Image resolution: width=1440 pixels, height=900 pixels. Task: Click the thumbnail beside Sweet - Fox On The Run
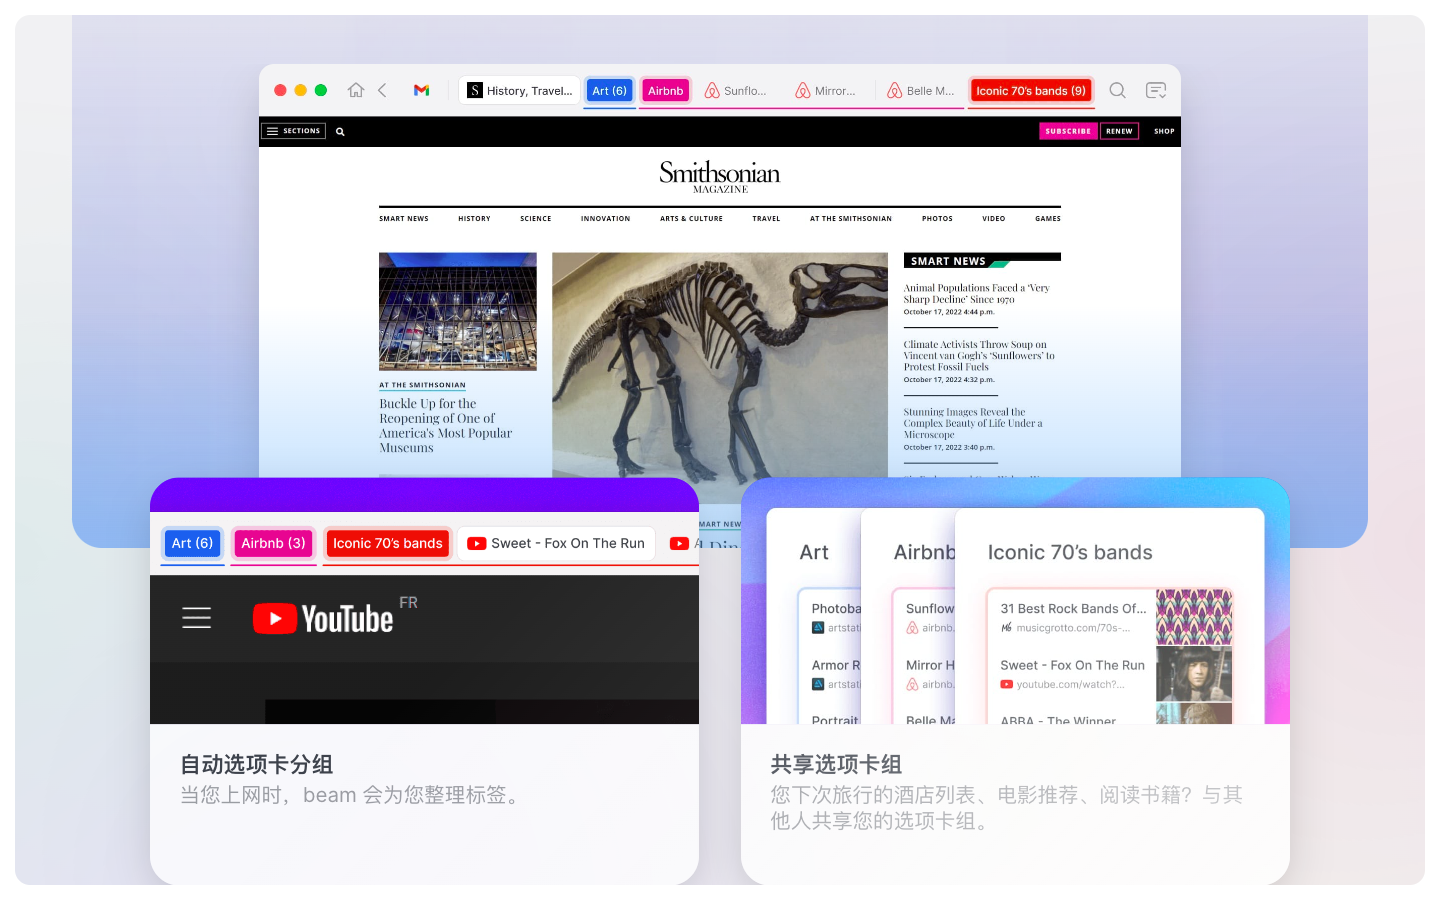[1194, 674]
